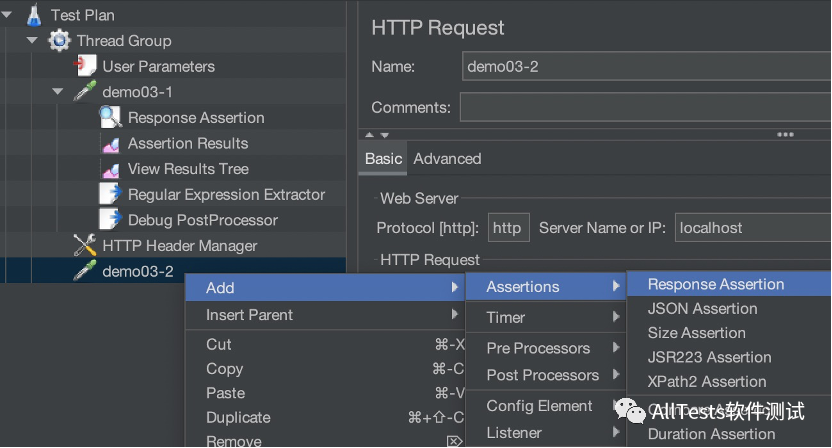Image resolution: width=832 pixels, height=448 pixels.
Task: Click the Thread Group gear icon
Action: (60, 41)
